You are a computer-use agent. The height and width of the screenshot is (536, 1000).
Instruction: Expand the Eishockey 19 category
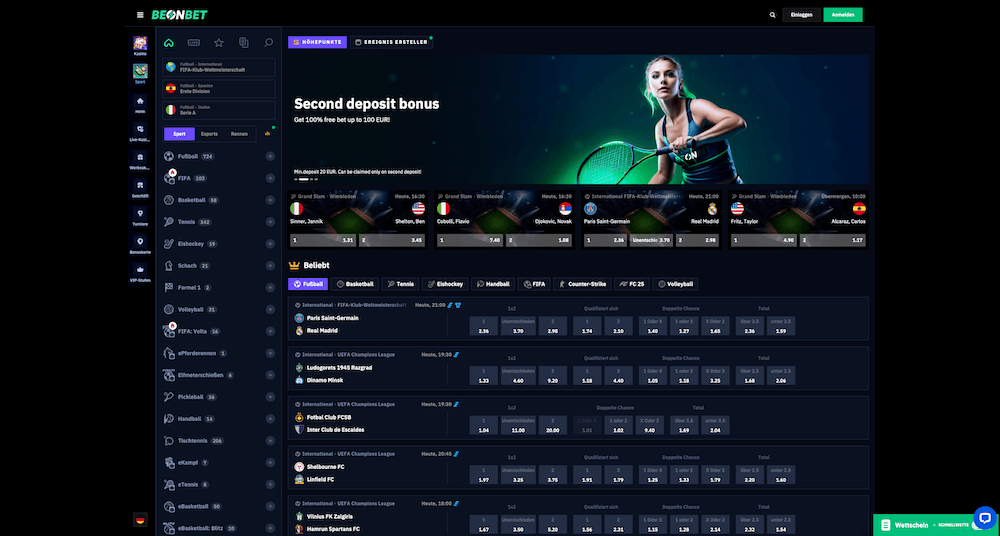(270, 244)
